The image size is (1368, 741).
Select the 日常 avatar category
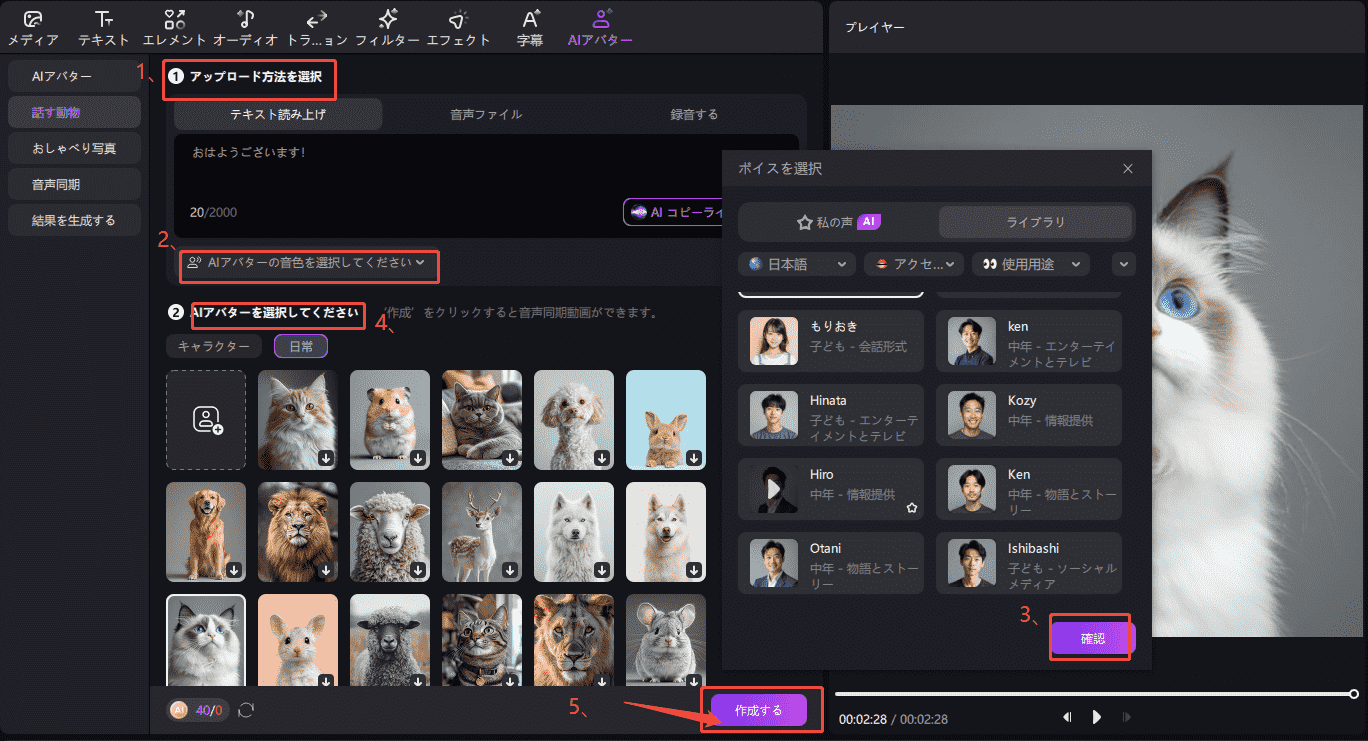[300, 345]
